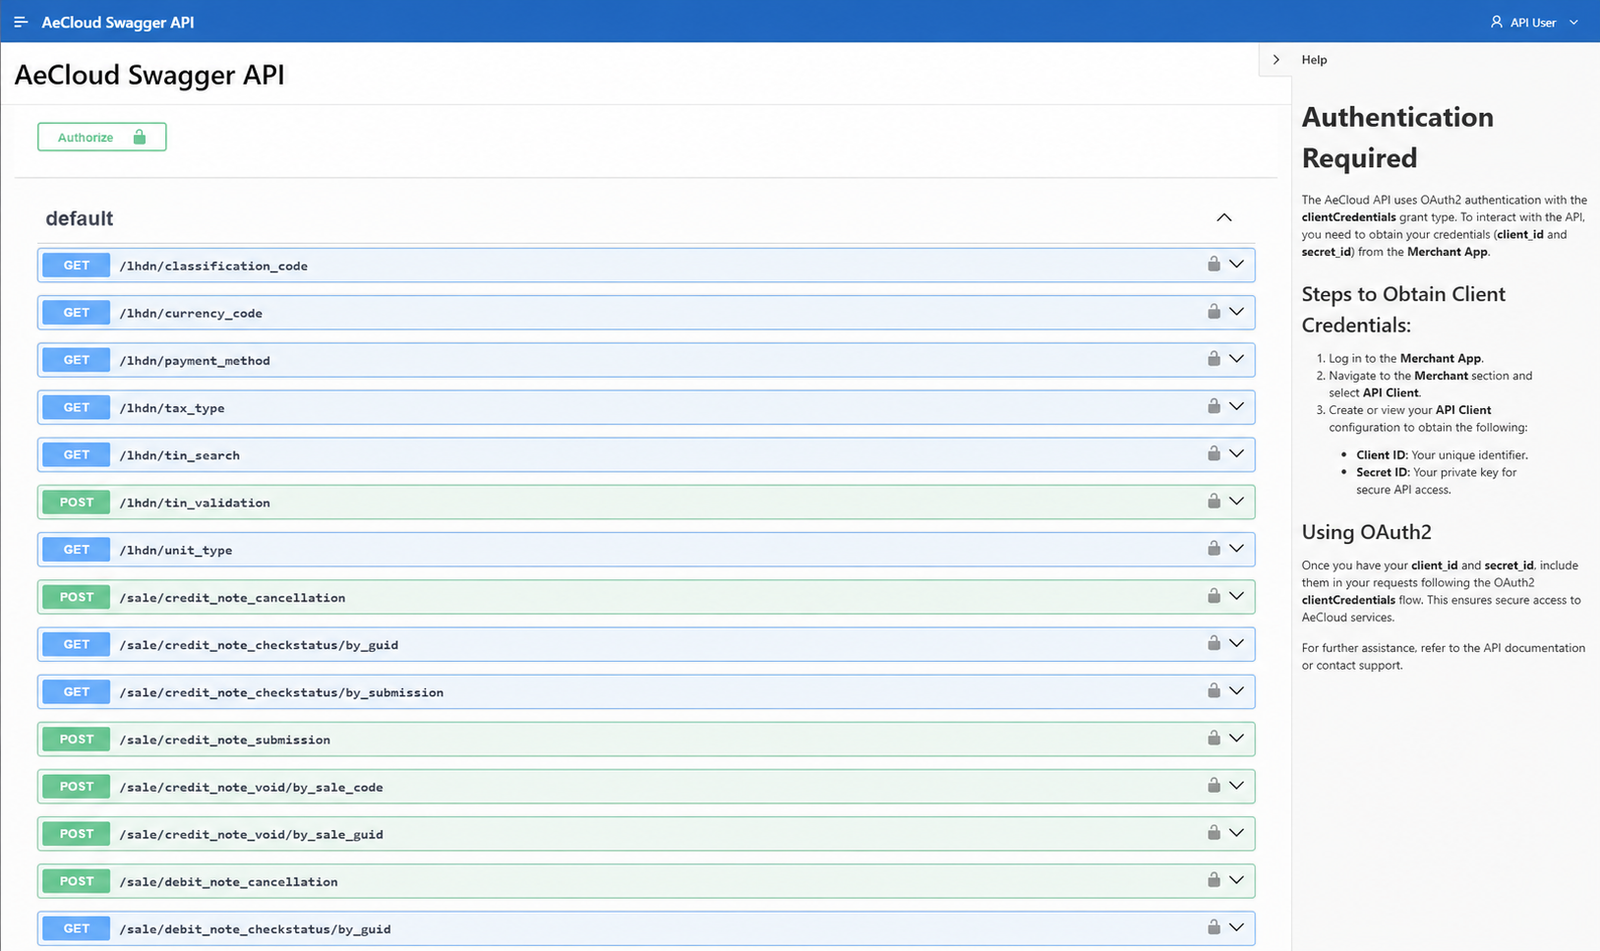This screenshot has width=1600, height=951.
Task: Expand credit_note_void/by_sale_guid chevron
Action: 1237,833
